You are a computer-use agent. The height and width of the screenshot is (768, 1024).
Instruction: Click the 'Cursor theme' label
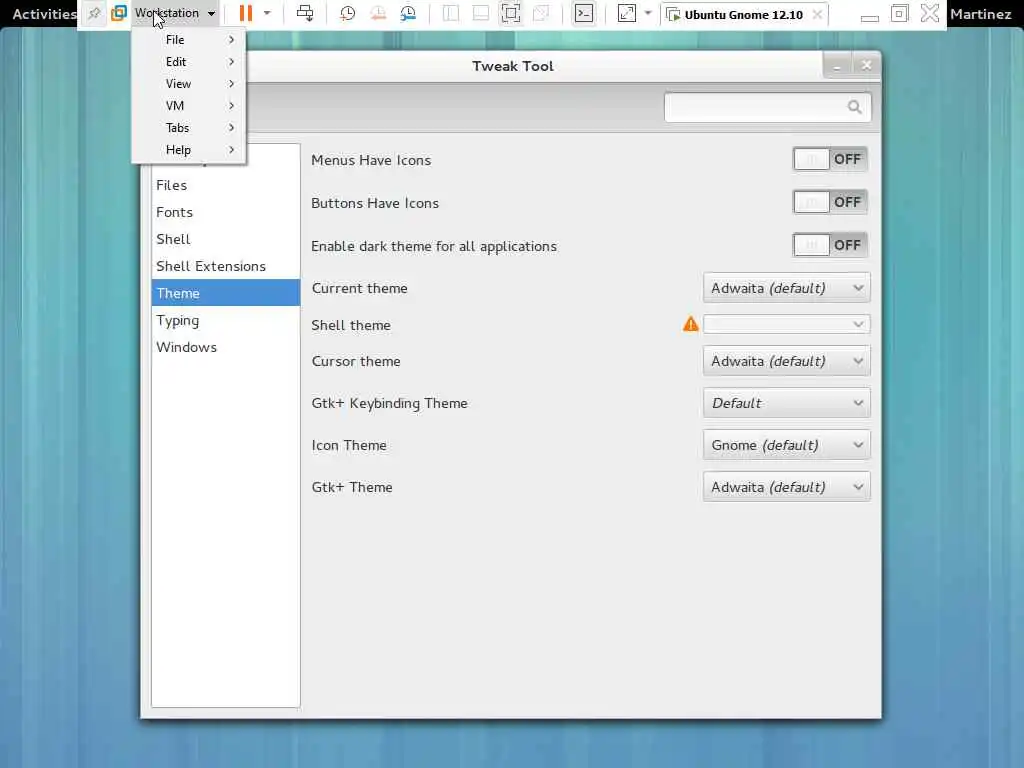[356, 361]
